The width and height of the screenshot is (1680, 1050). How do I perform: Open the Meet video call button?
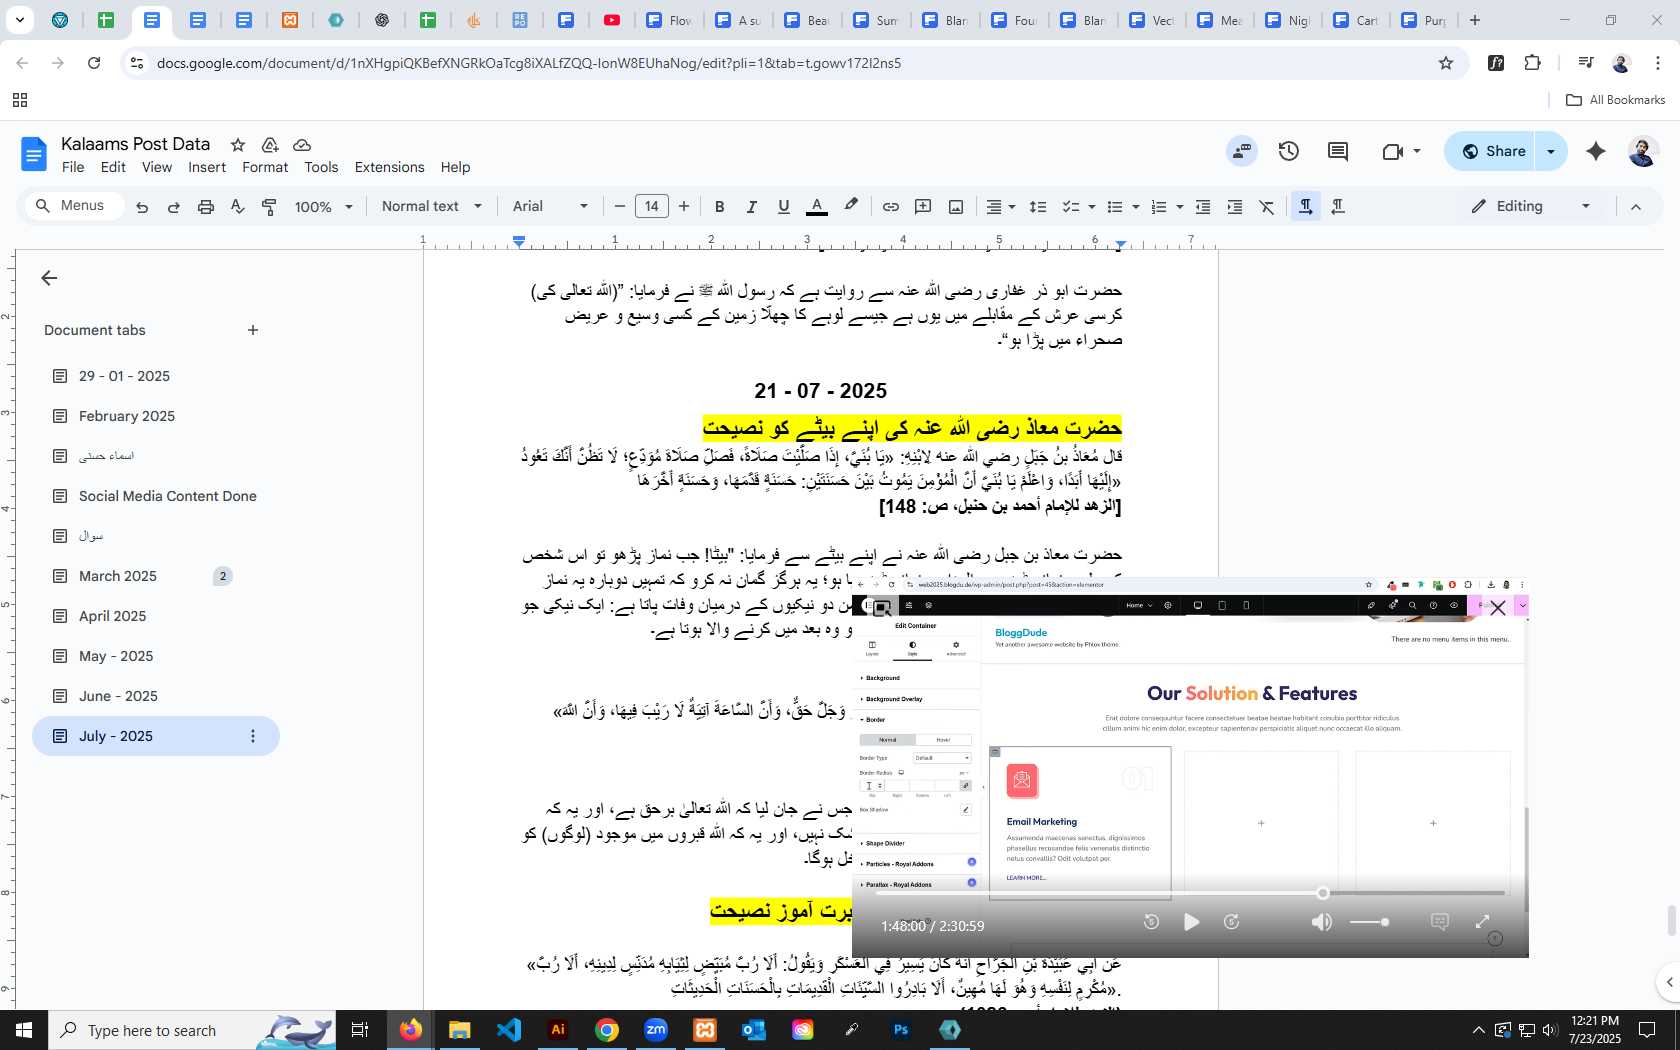coord(1399,151)
